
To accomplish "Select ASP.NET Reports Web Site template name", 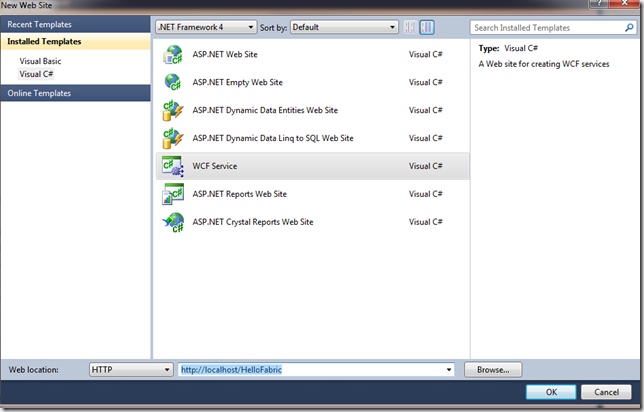I will click(239, 194).
